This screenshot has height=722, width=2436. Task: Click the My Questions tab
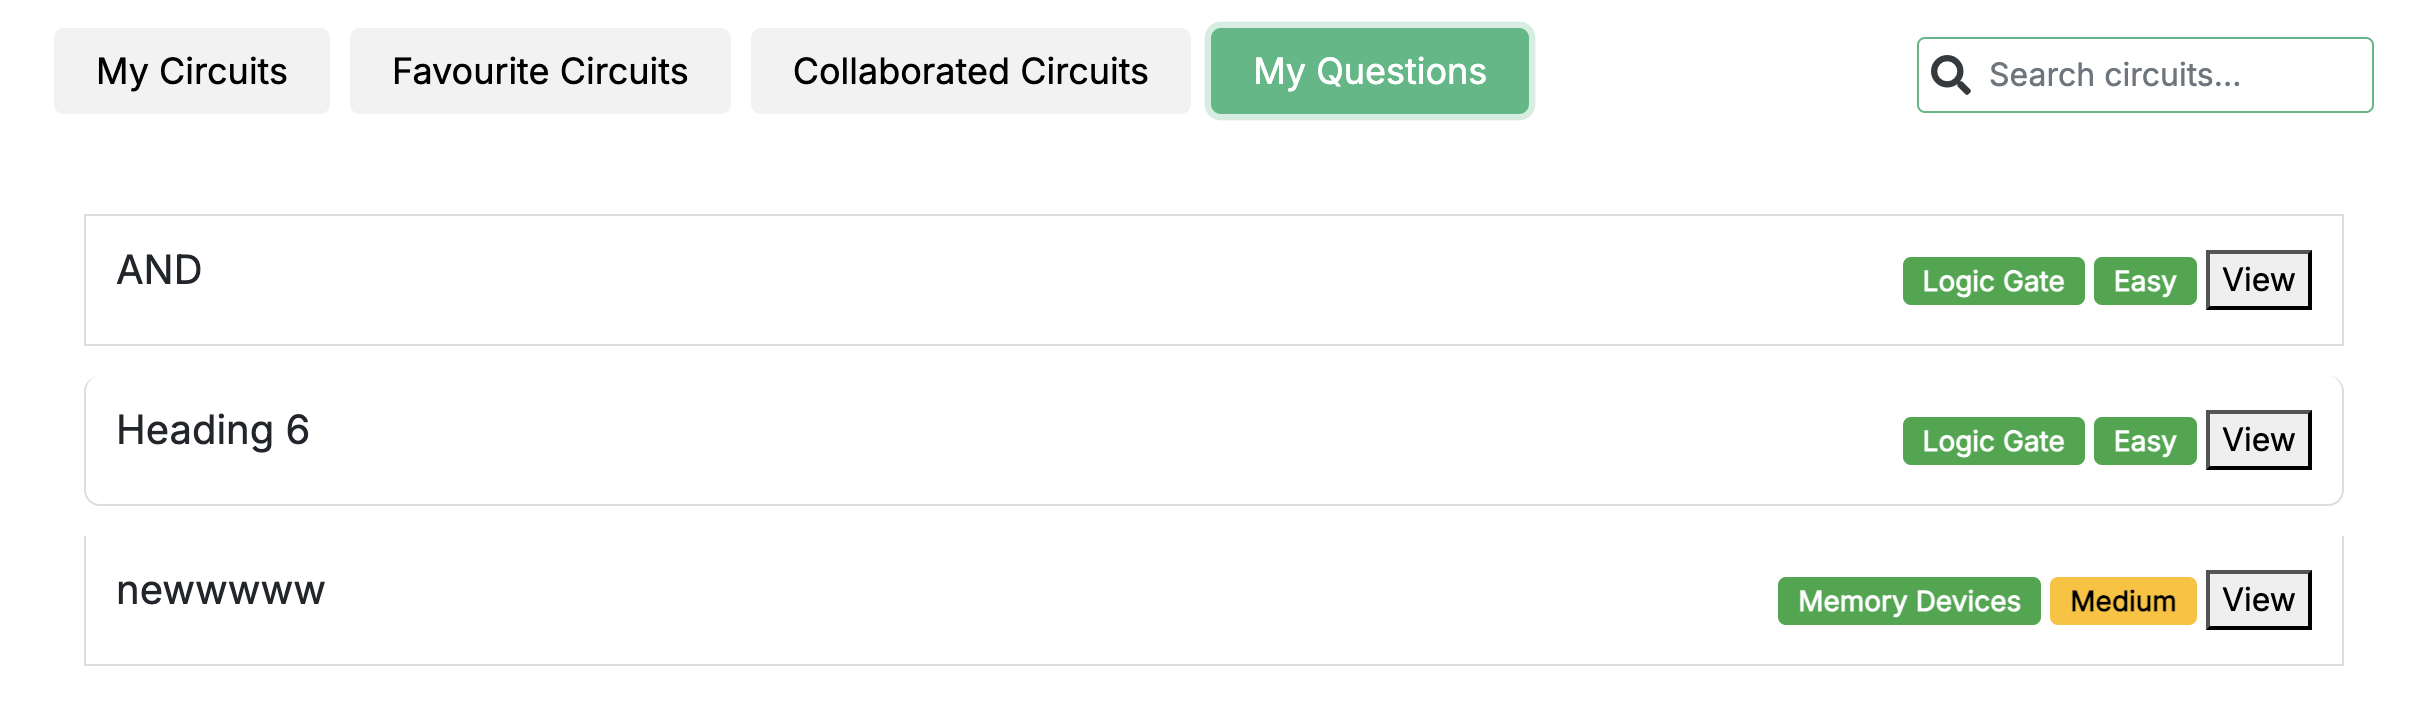click(x=1369, y=71)
